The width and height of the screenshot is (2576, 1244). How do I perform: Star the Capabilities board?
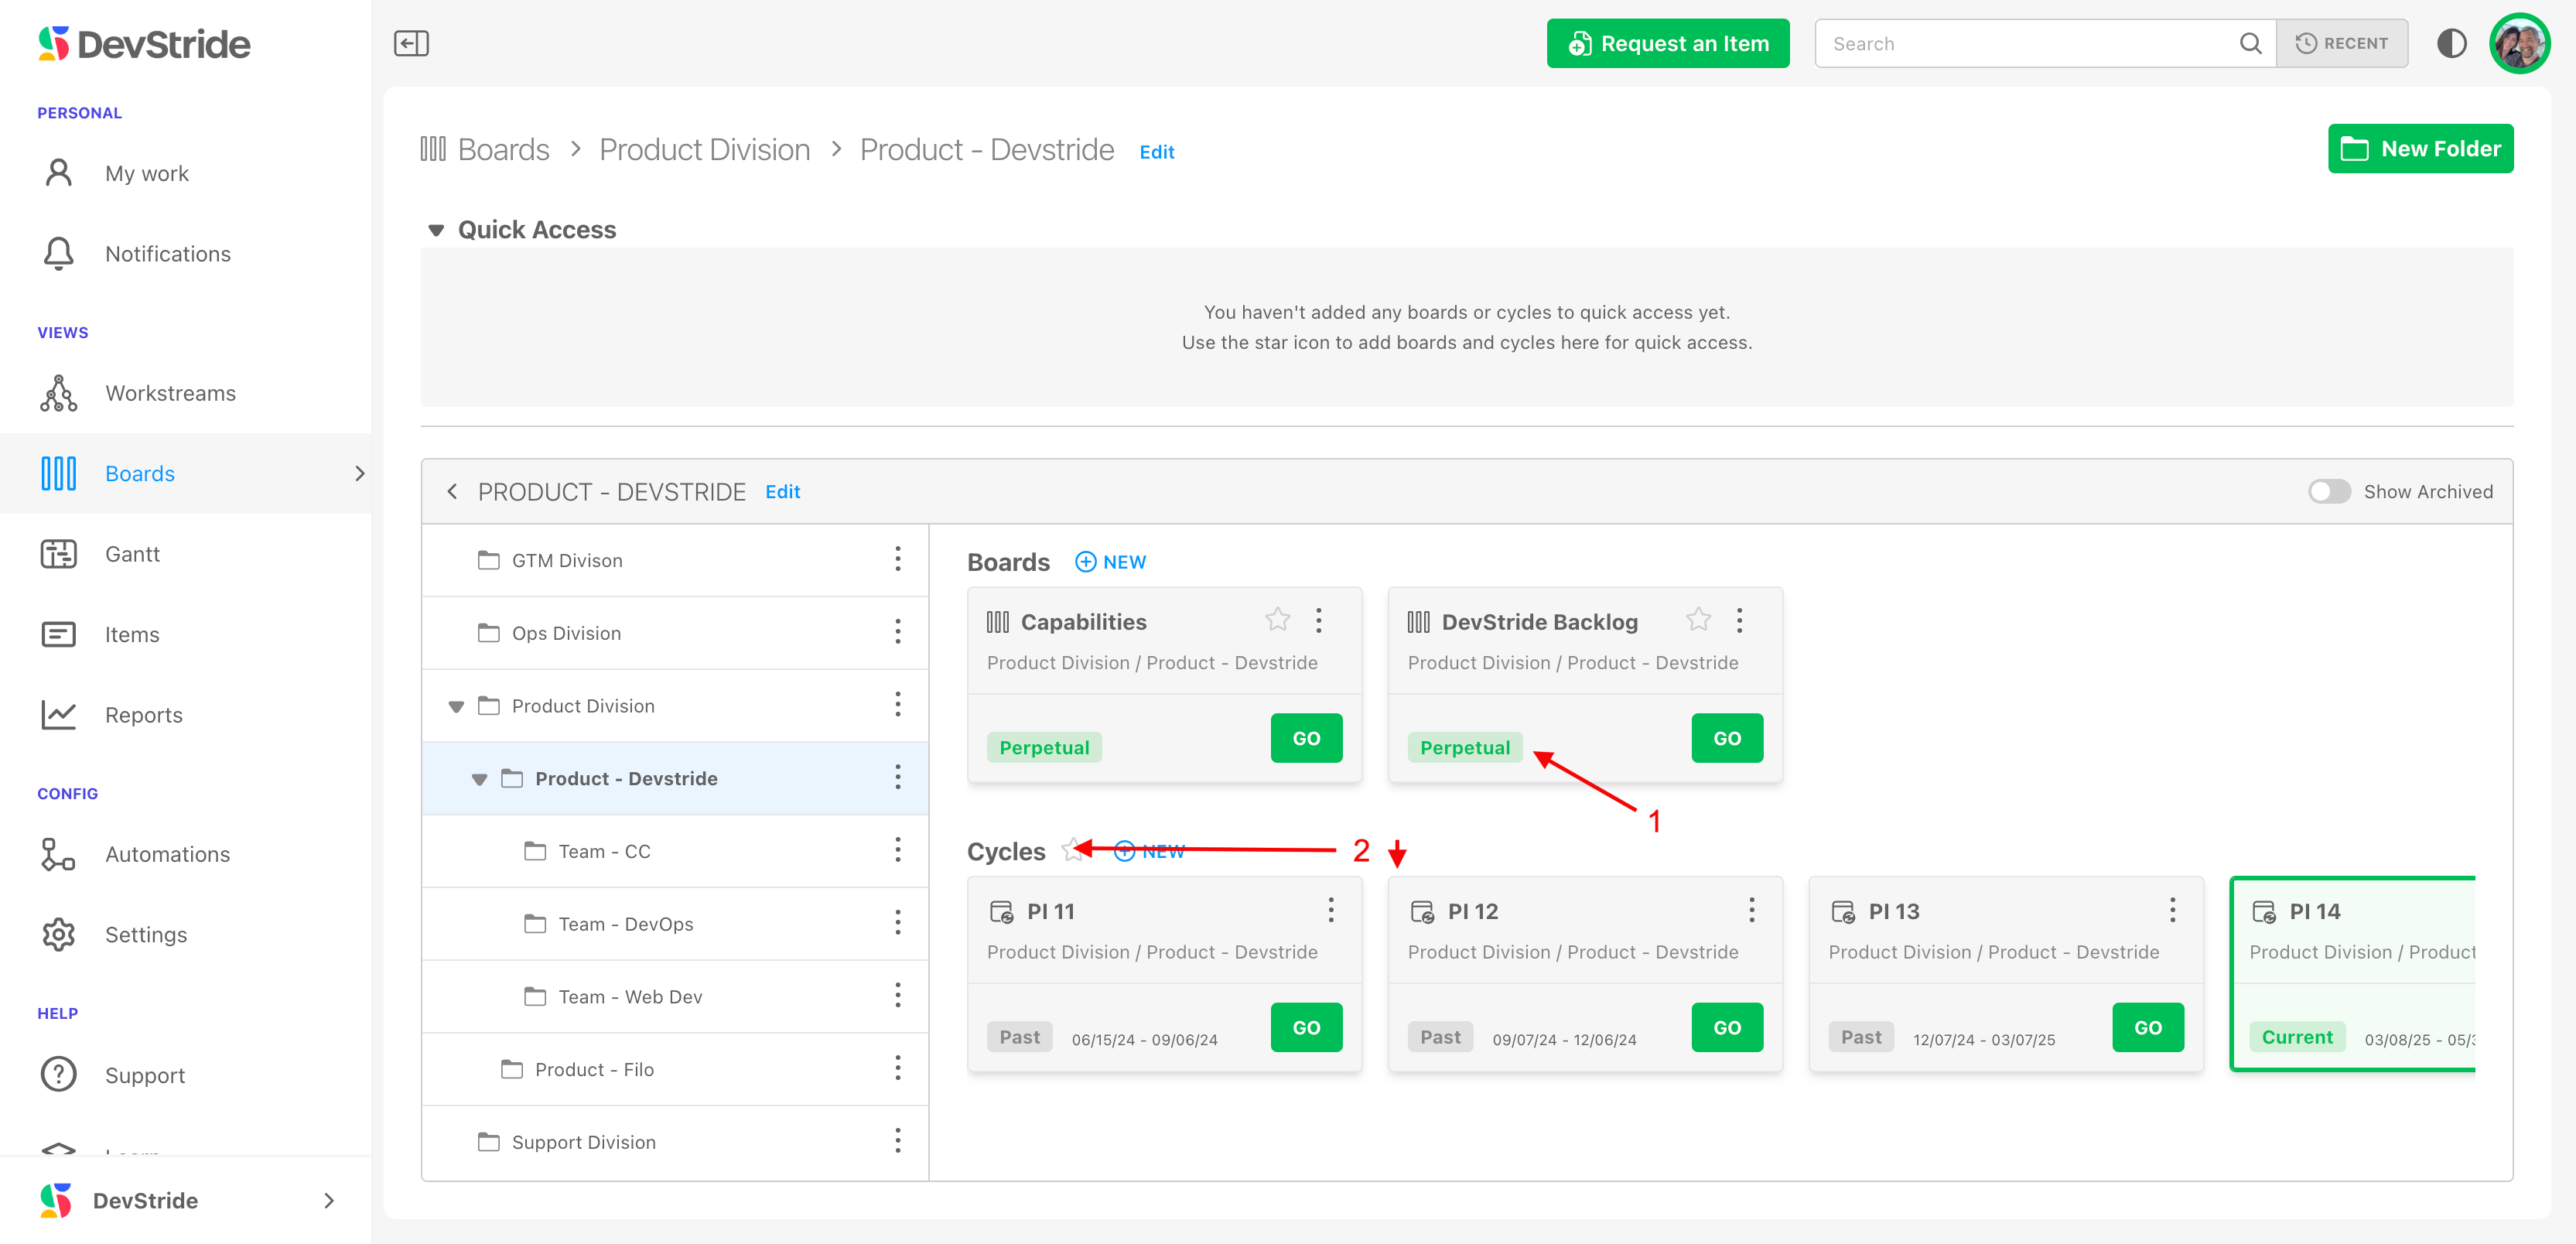click(1277, 620)
